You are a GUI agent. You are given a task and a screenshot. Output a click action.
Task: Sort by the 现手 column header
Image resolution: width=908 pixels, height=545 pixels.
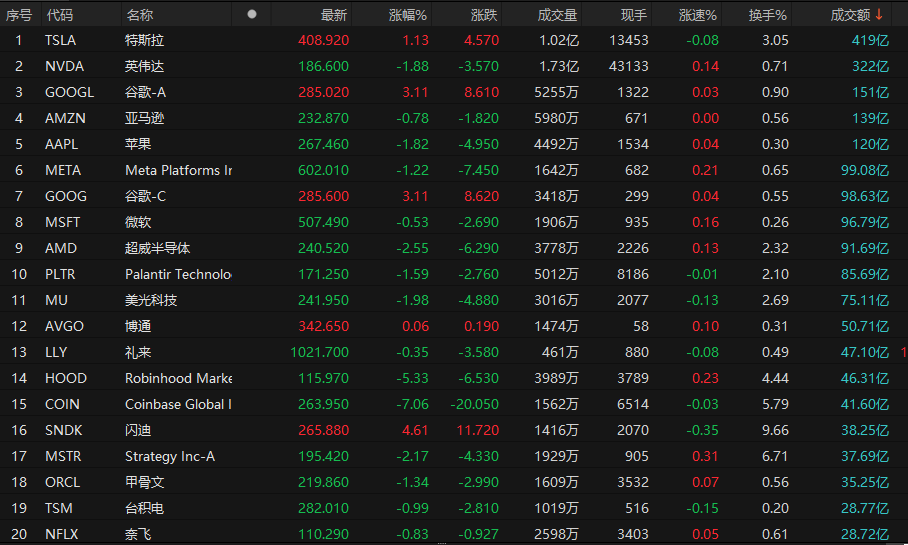click(634, 15)
